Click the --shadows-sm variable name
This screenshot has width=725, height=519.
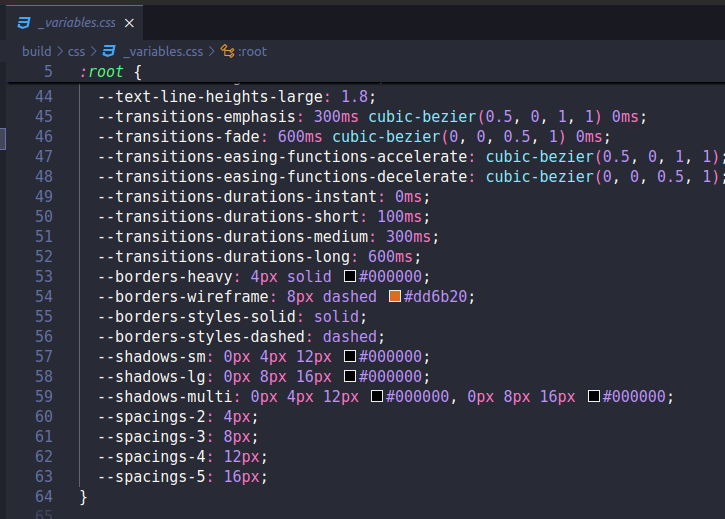click(152, 357)
